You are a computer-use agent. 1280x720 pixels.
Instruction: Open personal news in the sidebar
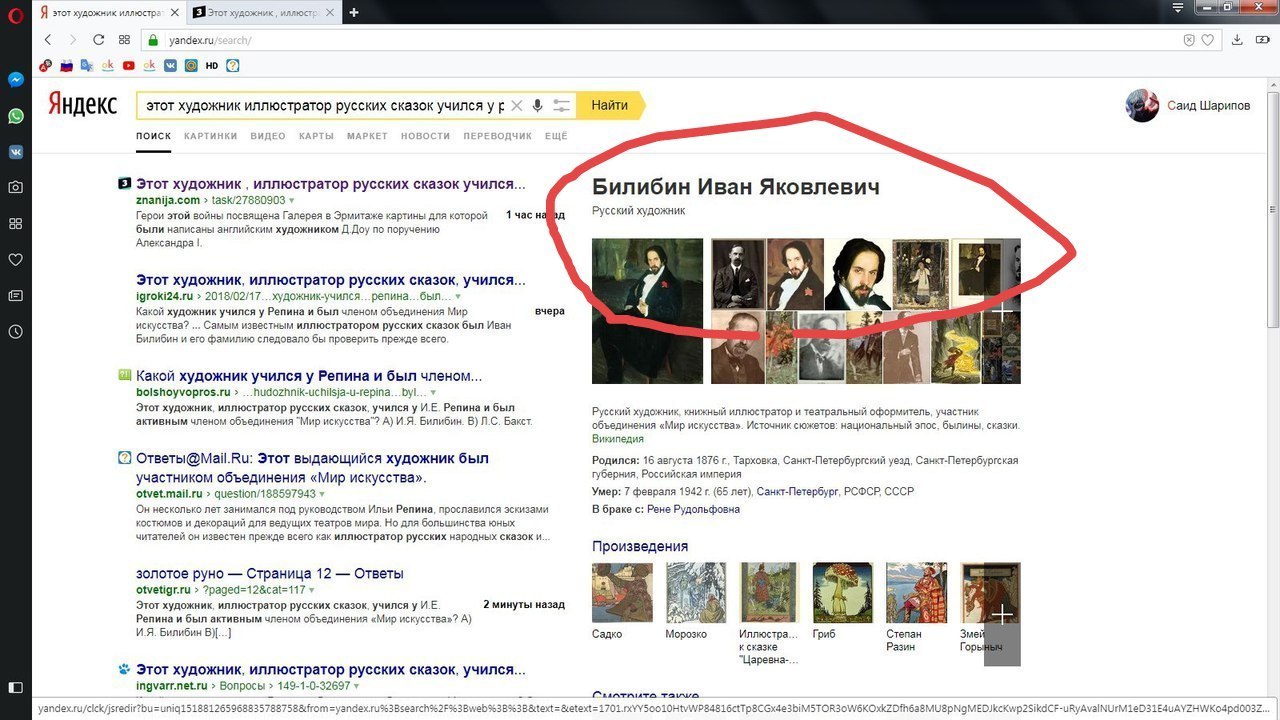[16, 295]
